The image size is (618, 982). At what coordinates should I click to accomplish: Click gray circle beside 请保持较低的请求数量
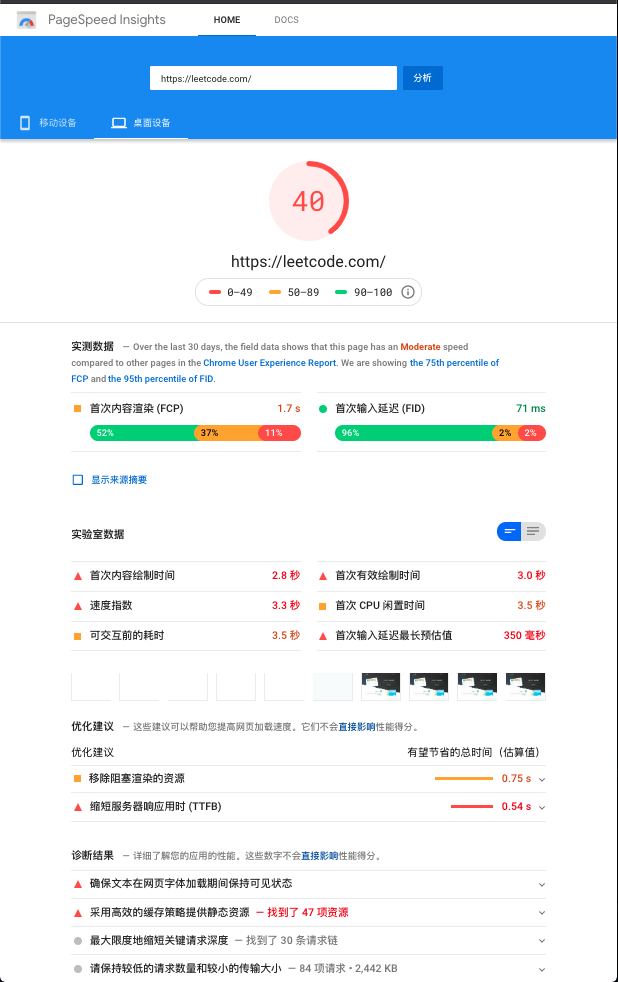[78, 969]
